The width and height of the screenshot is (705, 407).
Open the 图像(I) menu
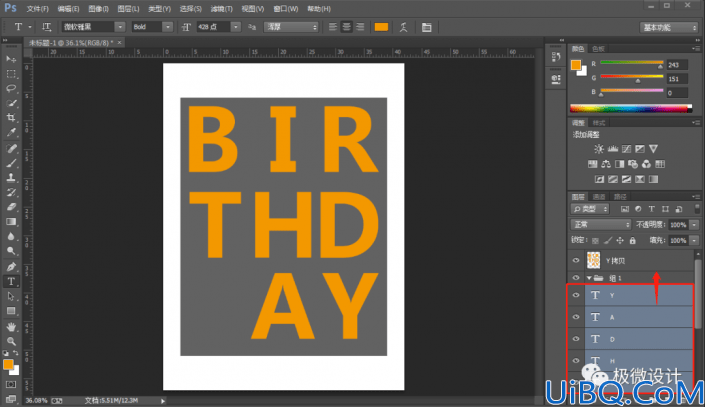(98, 9)
